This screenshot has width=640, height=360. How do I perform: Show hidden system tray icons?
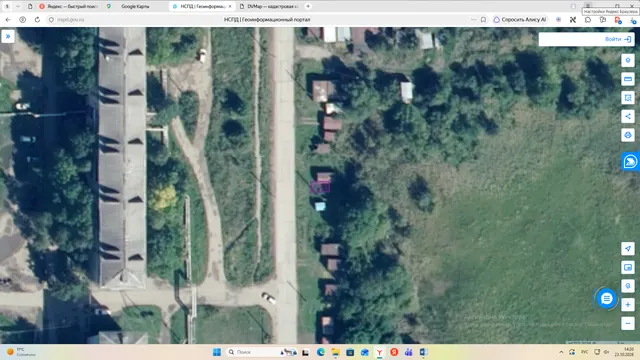point(561,352)
